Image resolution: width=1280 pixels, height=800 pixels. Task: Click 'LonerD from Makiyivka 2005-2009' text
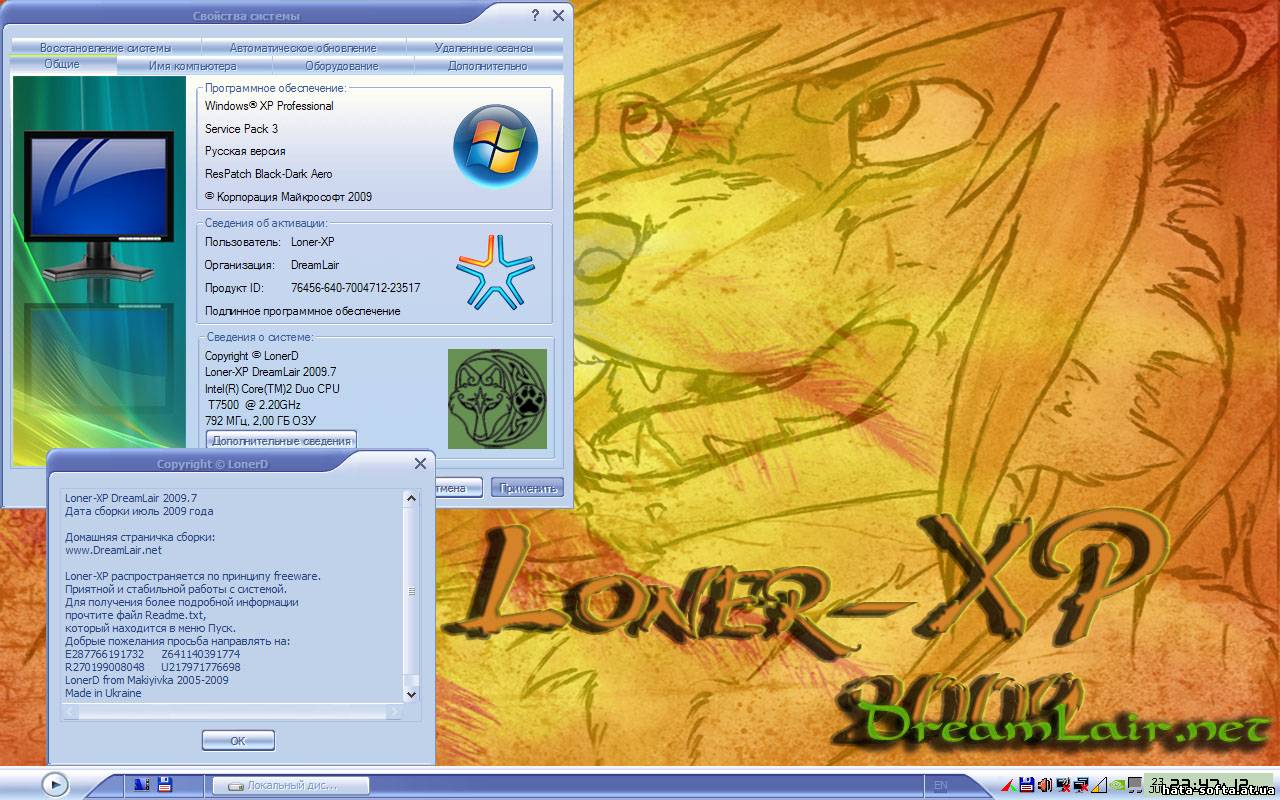[147, 680]
